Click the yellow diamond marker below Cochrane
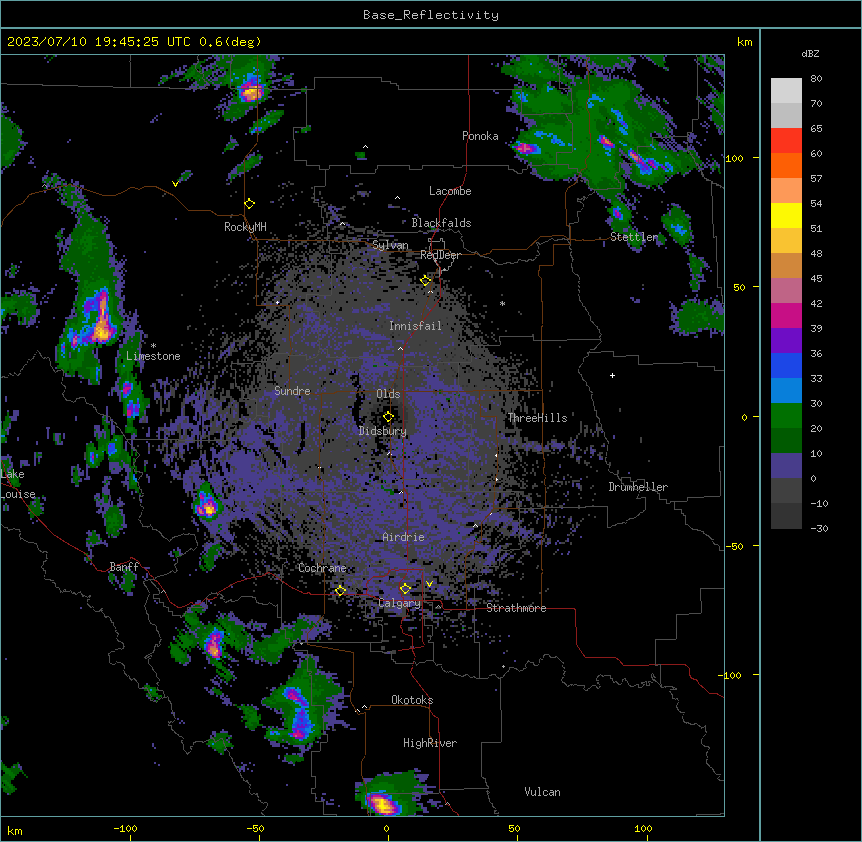Screen dimensions: 862x842 coord(340,591)
